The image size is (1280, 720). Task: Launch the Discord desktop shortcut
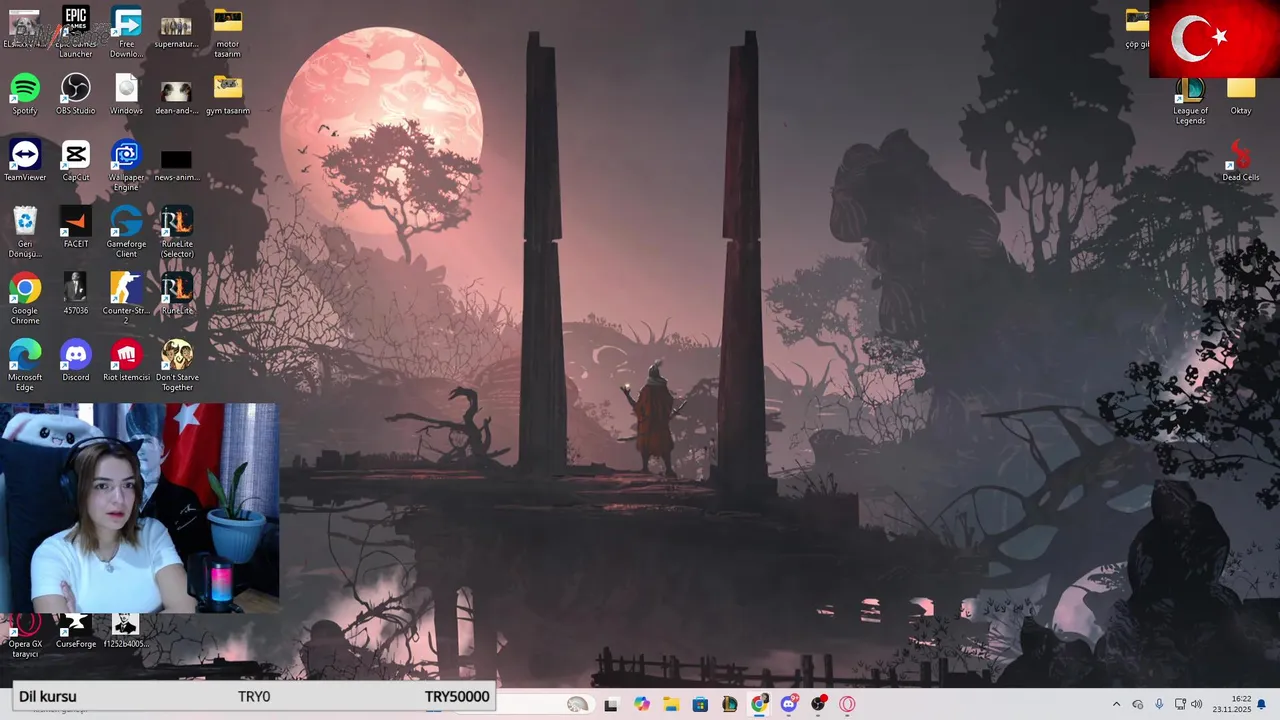[75, 361]
